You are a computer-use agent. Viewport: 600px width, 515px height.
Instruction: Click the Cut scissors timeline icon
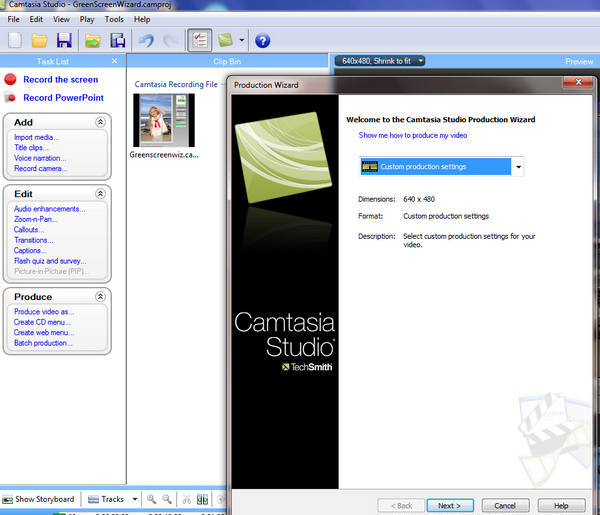186,499
